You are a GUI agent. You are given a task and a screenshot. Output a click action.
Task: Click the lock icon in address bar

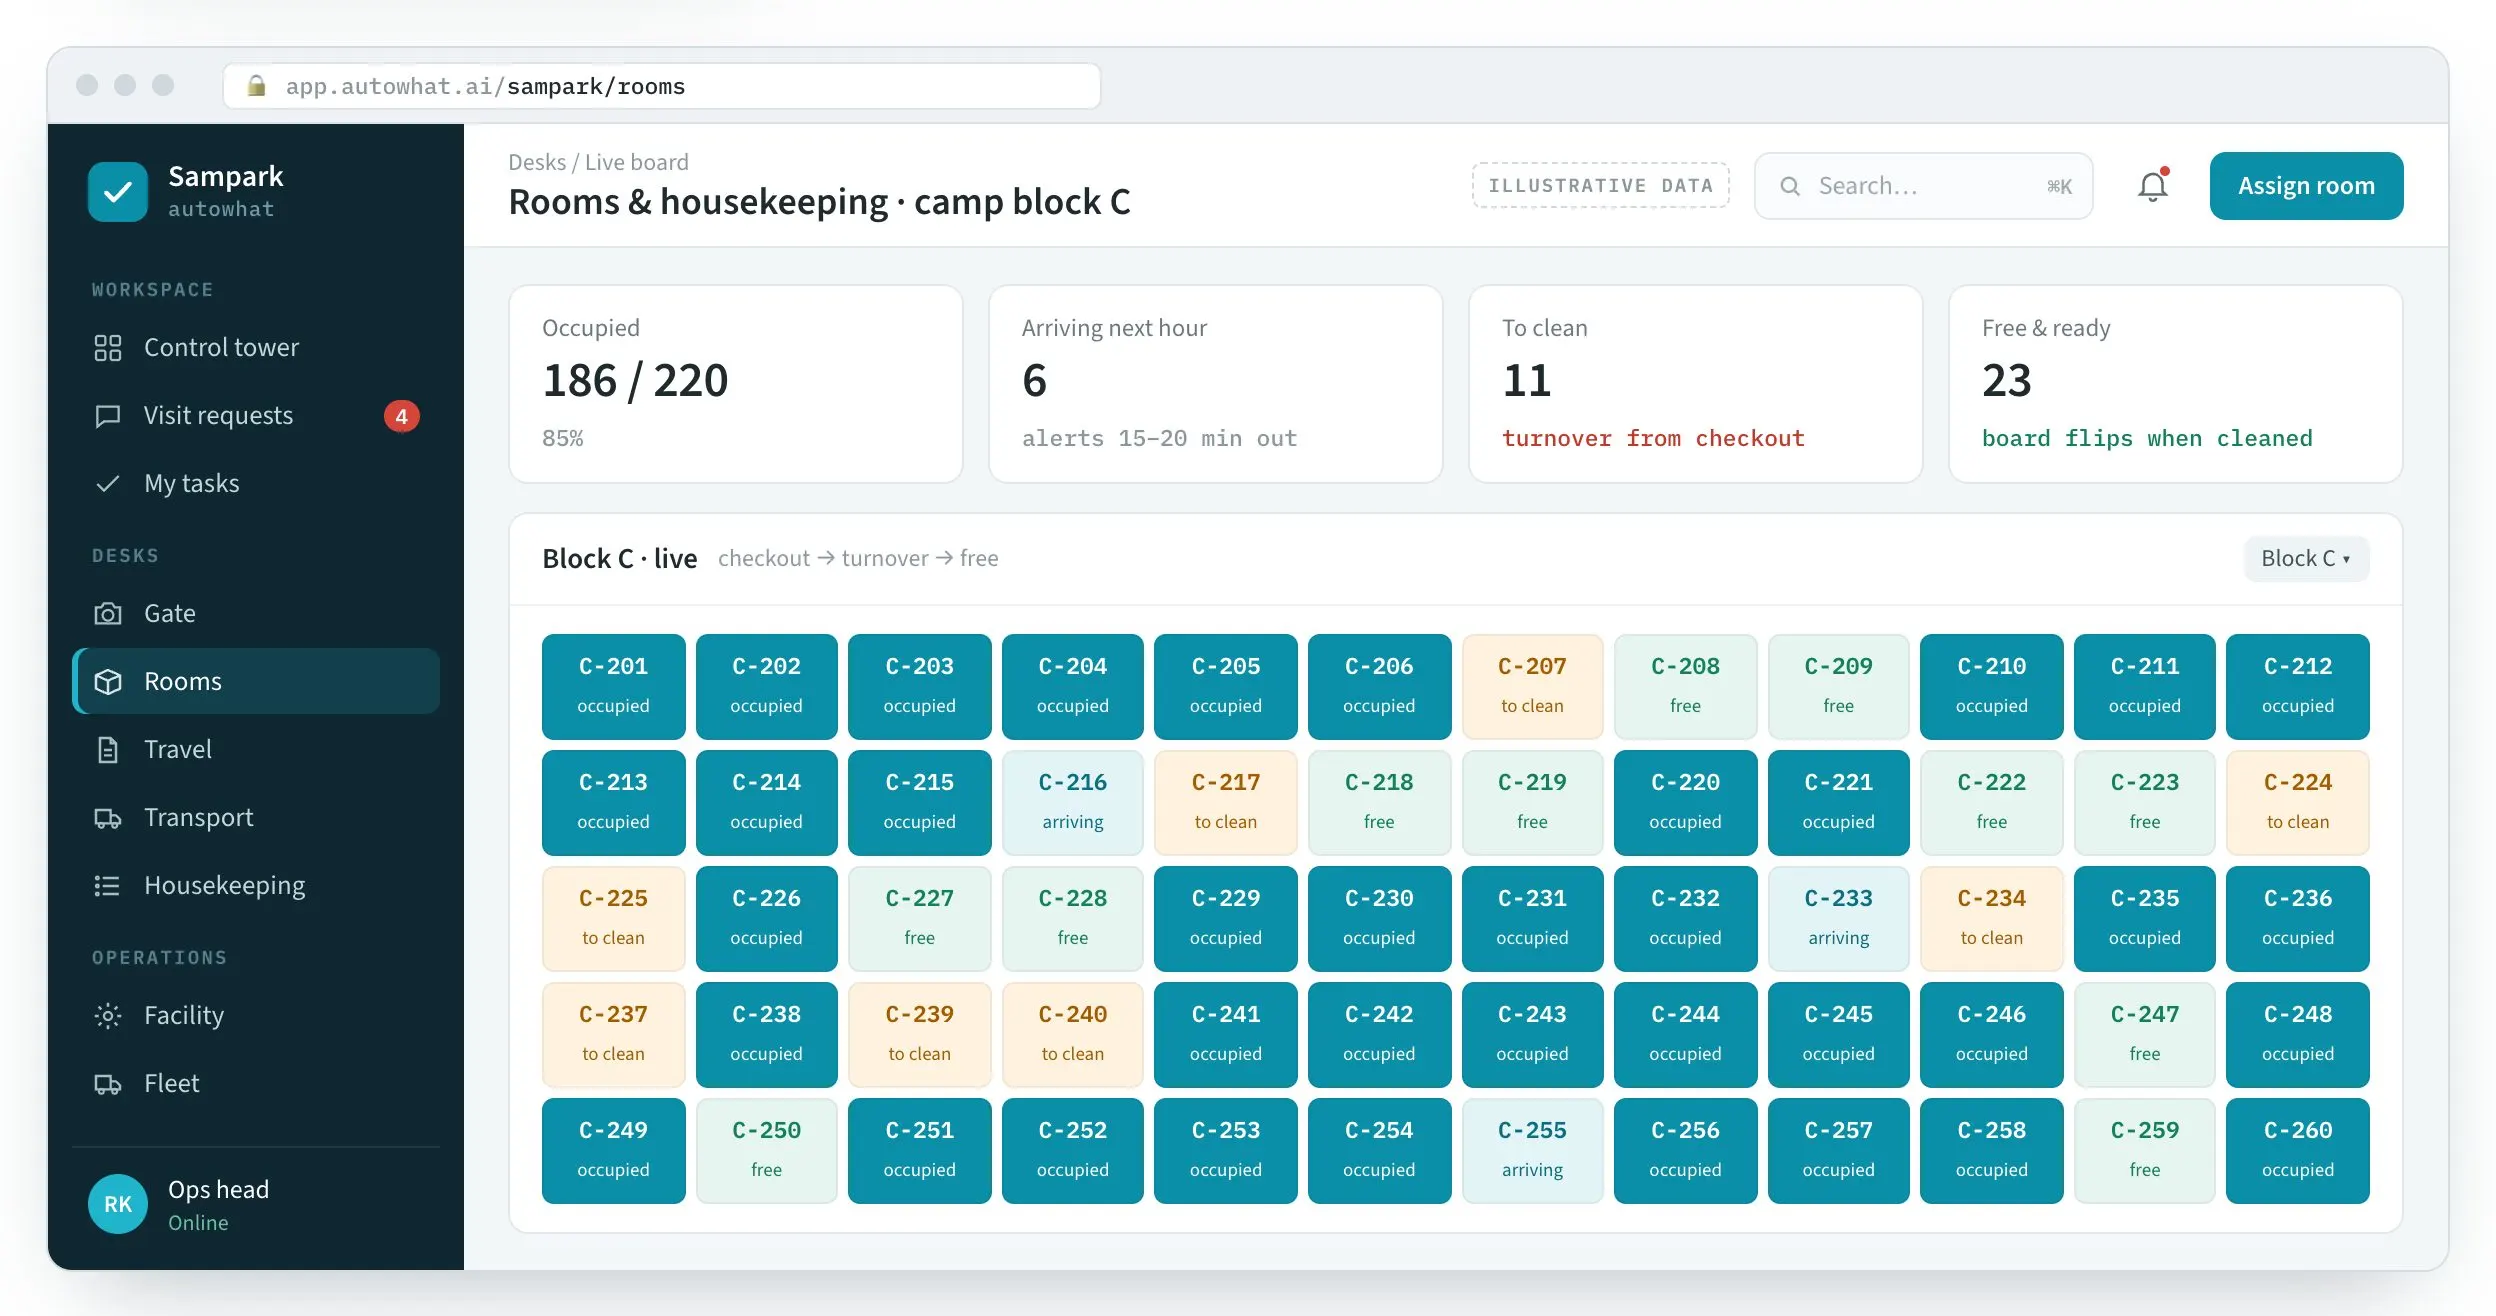257,86
